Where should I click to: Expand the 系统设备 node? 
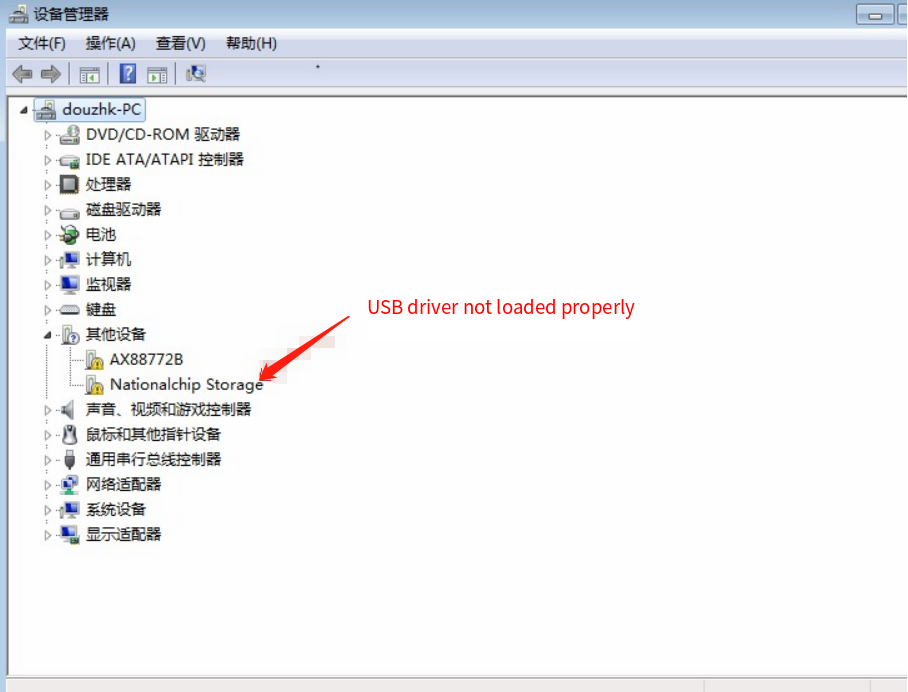[x=47, y=510]
